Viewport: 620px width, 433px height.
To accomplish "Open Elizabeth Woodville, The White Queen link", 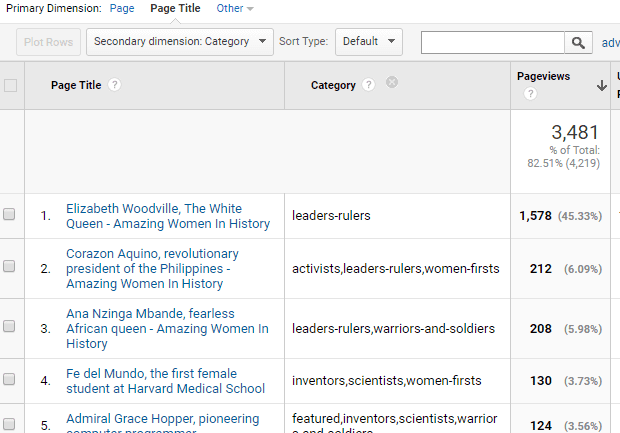I will [167, 216].
